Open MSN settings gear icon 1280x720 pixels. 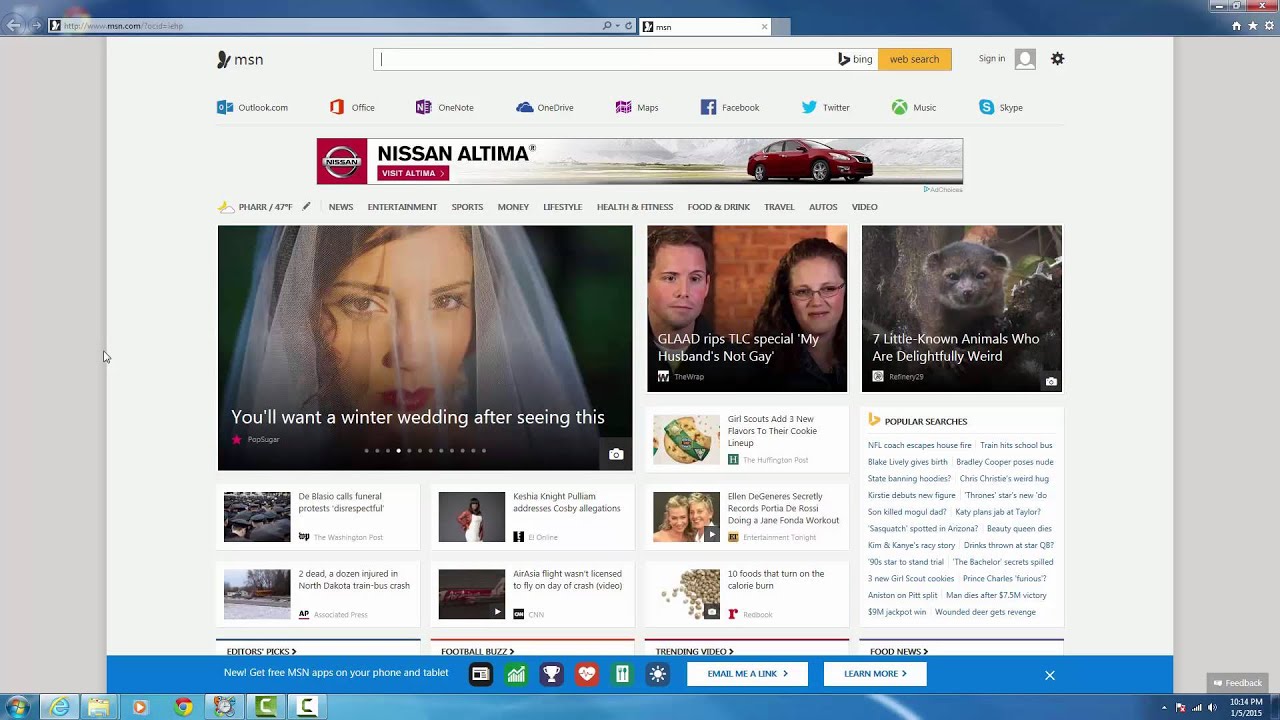(x=1057, y=59)
